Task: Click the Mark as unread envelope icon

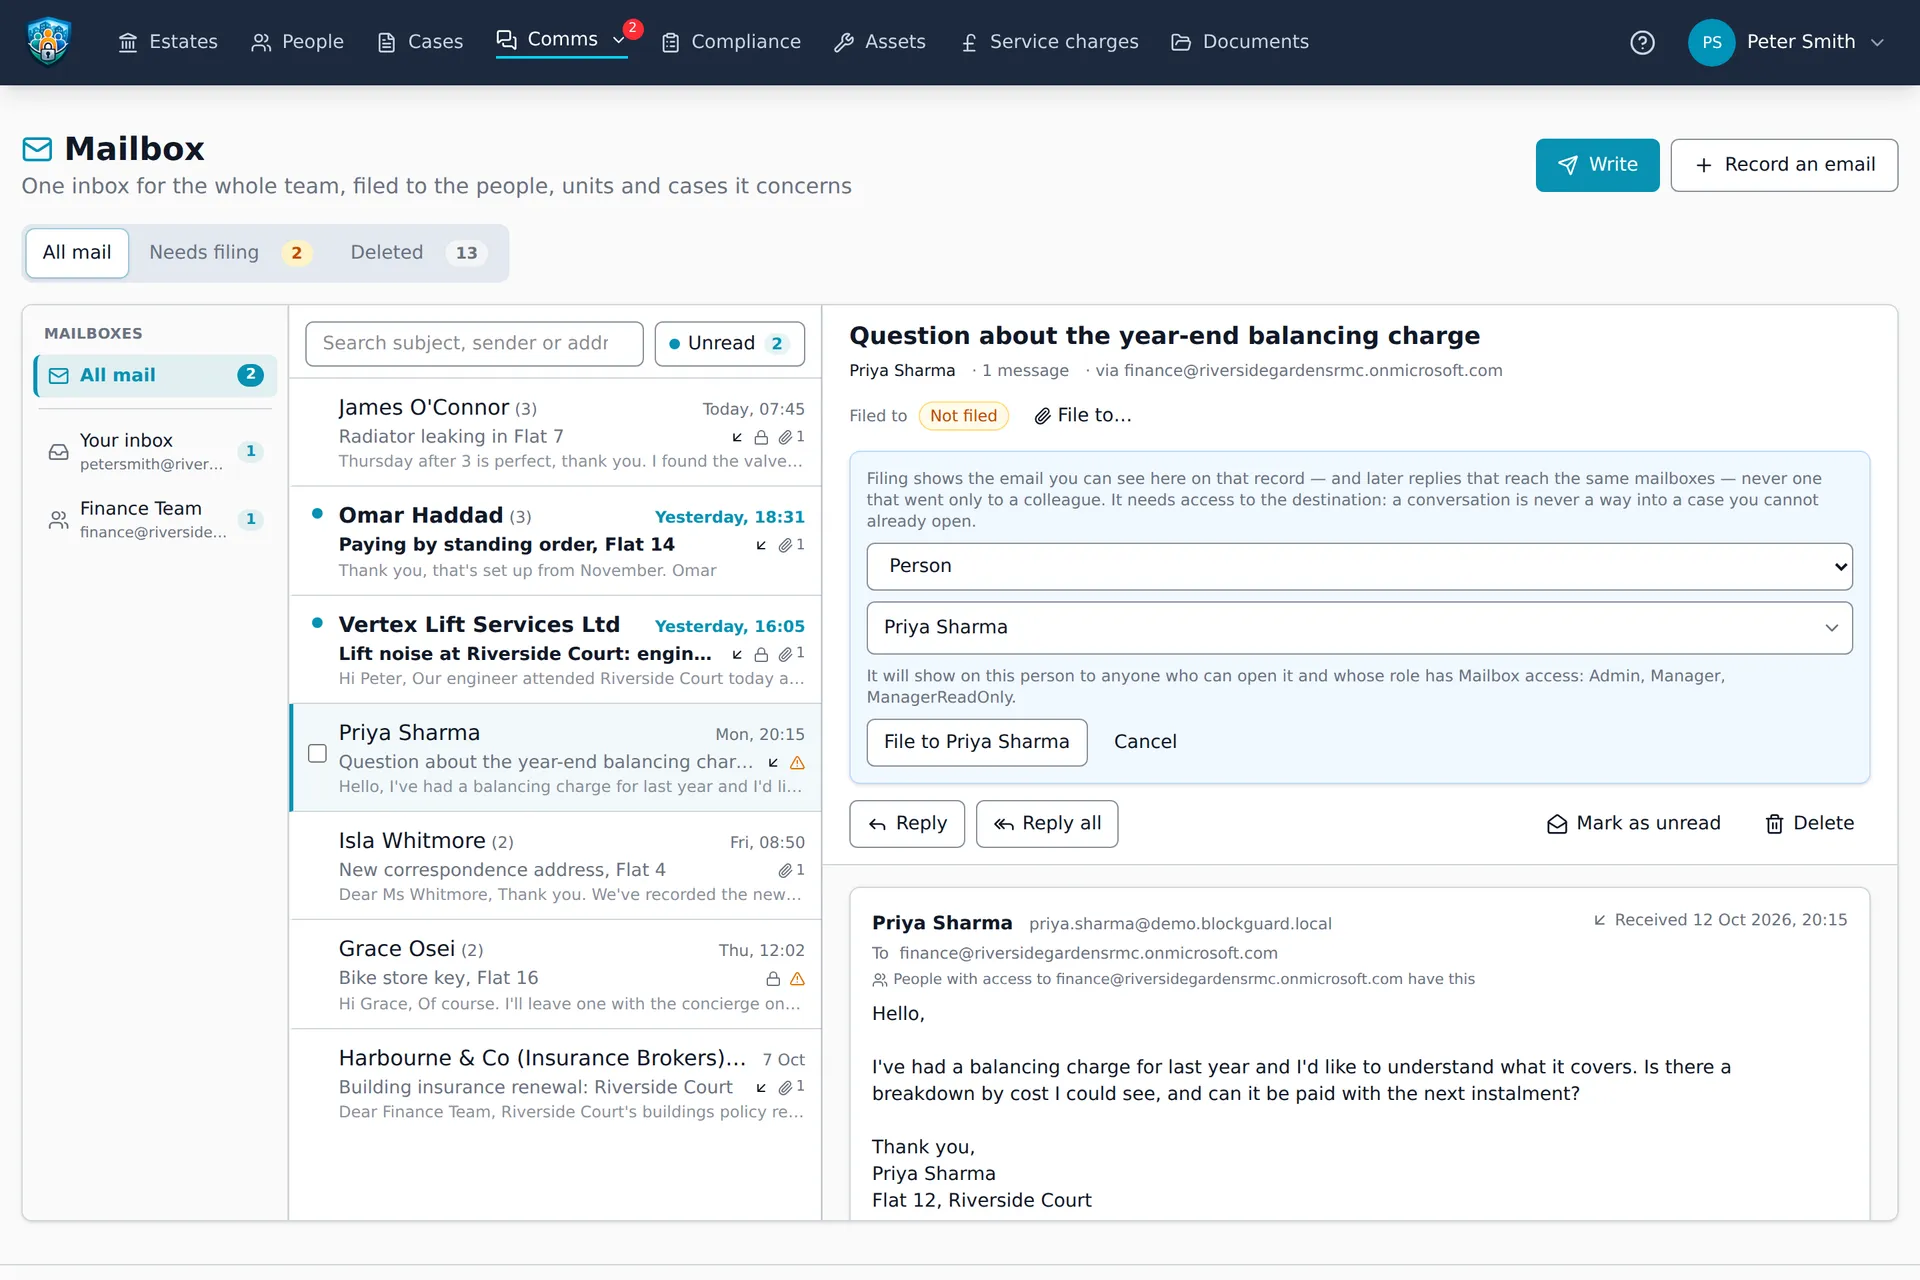Action: pyautogui.click(x=1557, y=824)
